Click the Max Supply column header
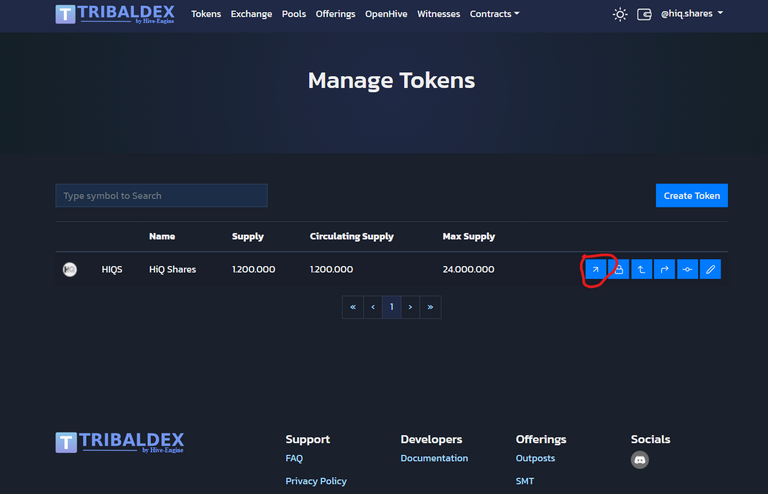 pos(469,236)
